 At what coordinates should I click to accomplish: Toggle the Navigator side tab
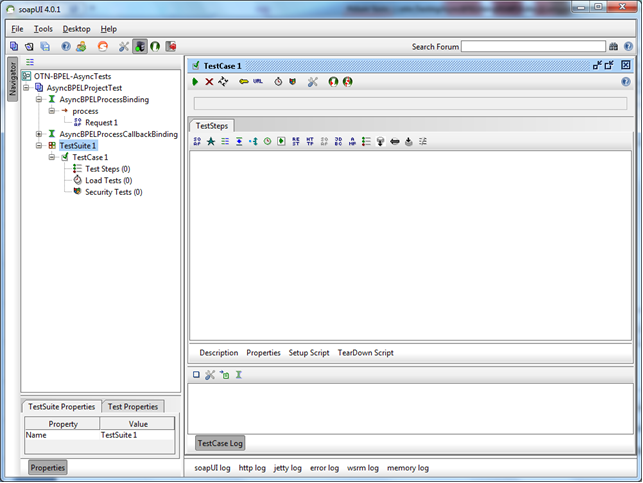pos(12,79)
